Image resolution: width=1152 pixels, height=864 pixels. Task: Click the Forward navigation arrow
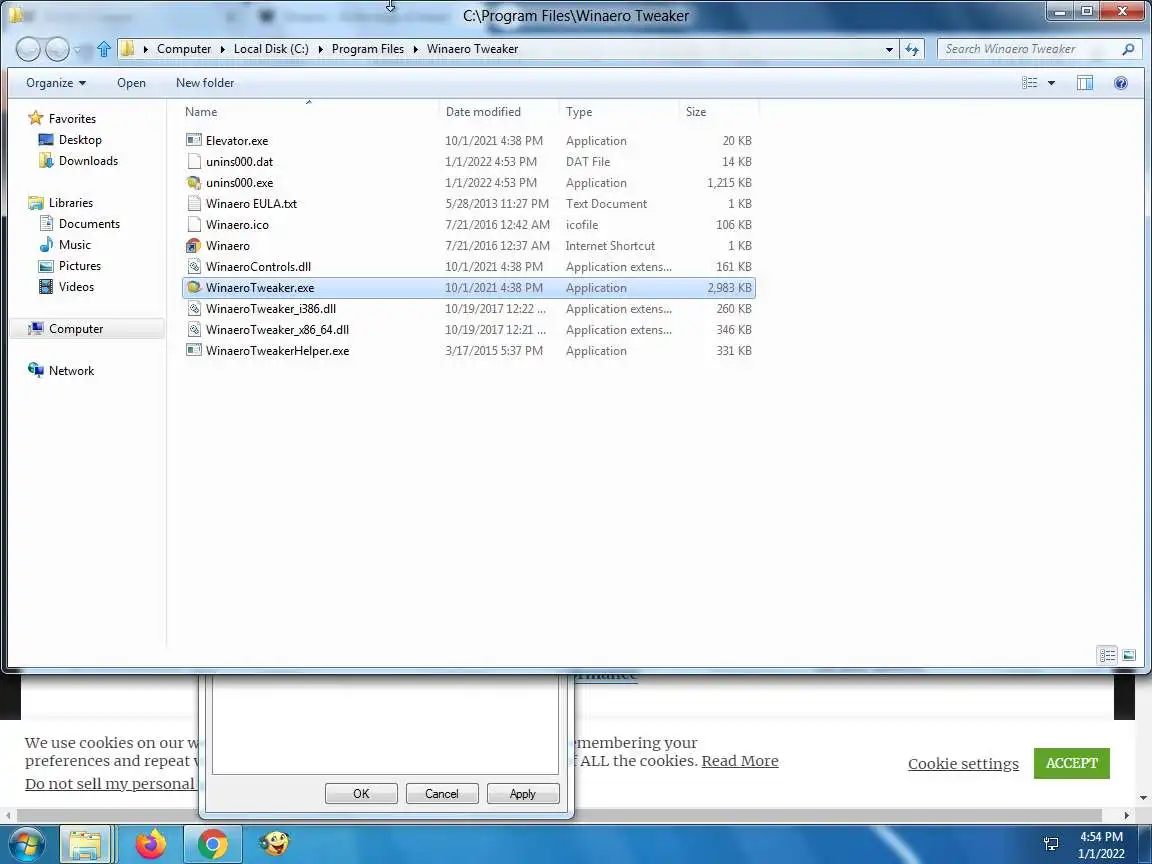(57, 49)
